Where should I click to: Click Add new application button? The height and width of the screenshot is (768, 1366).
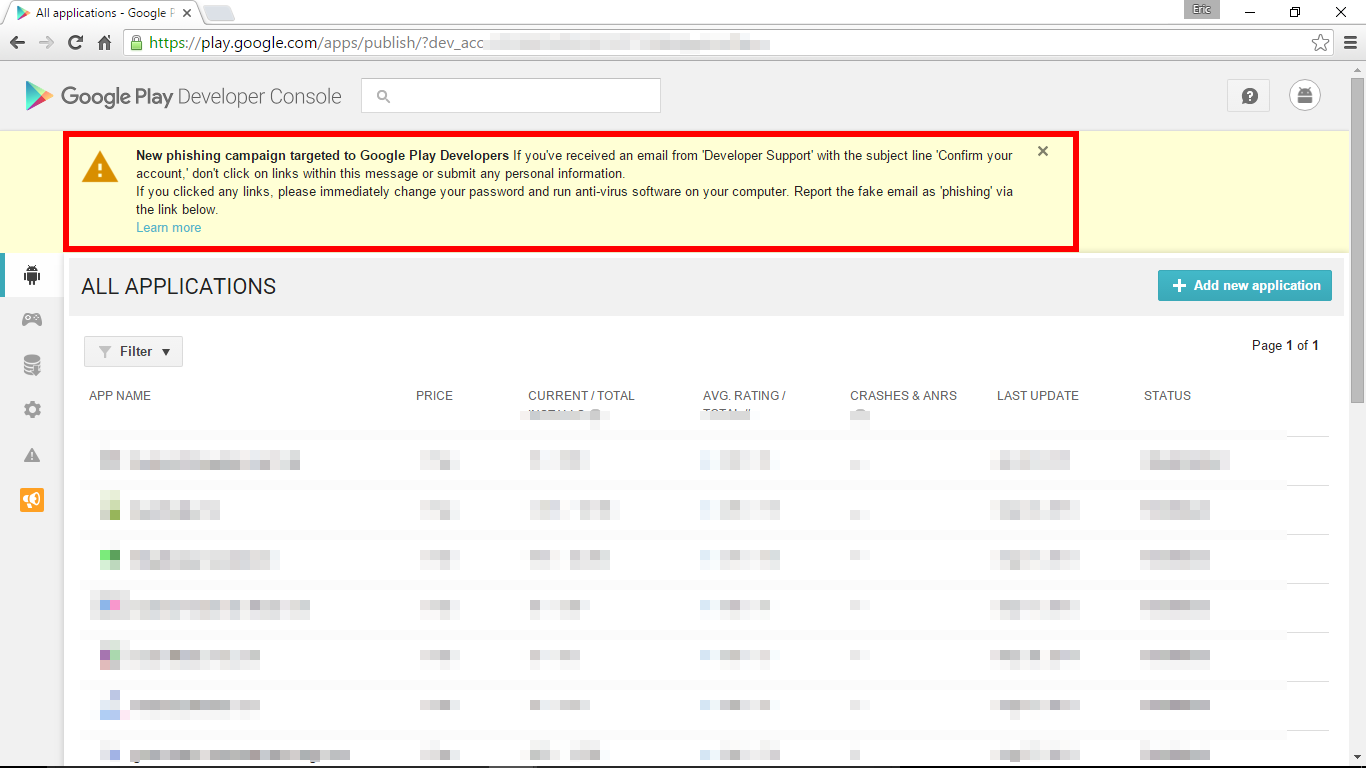pos(1245,285)
